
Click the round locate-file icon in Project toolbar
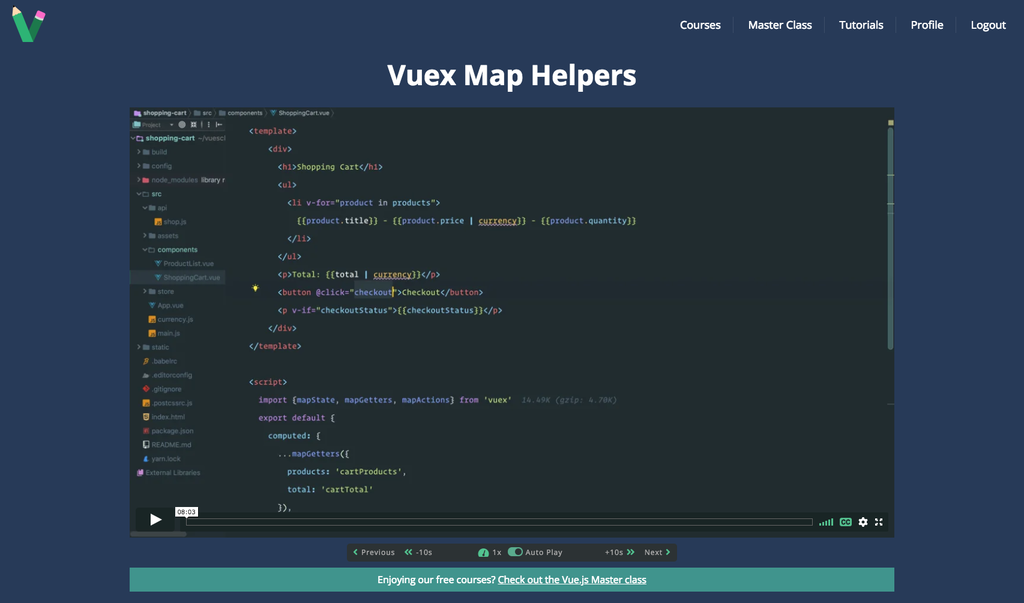(x=182, y=125)
